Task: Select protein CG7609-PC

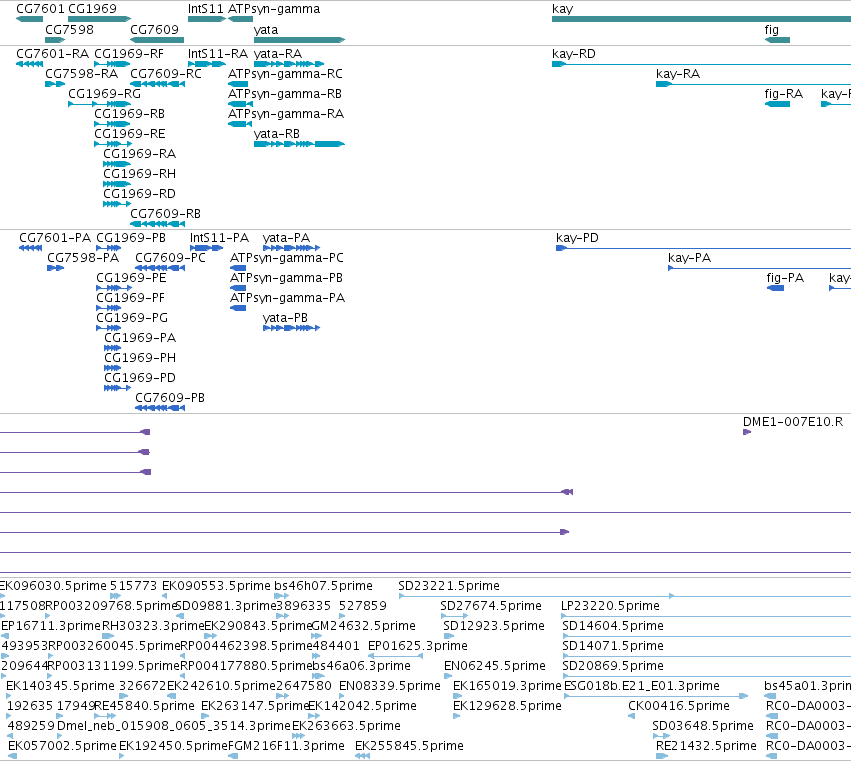Action: (x=170, y=258)
